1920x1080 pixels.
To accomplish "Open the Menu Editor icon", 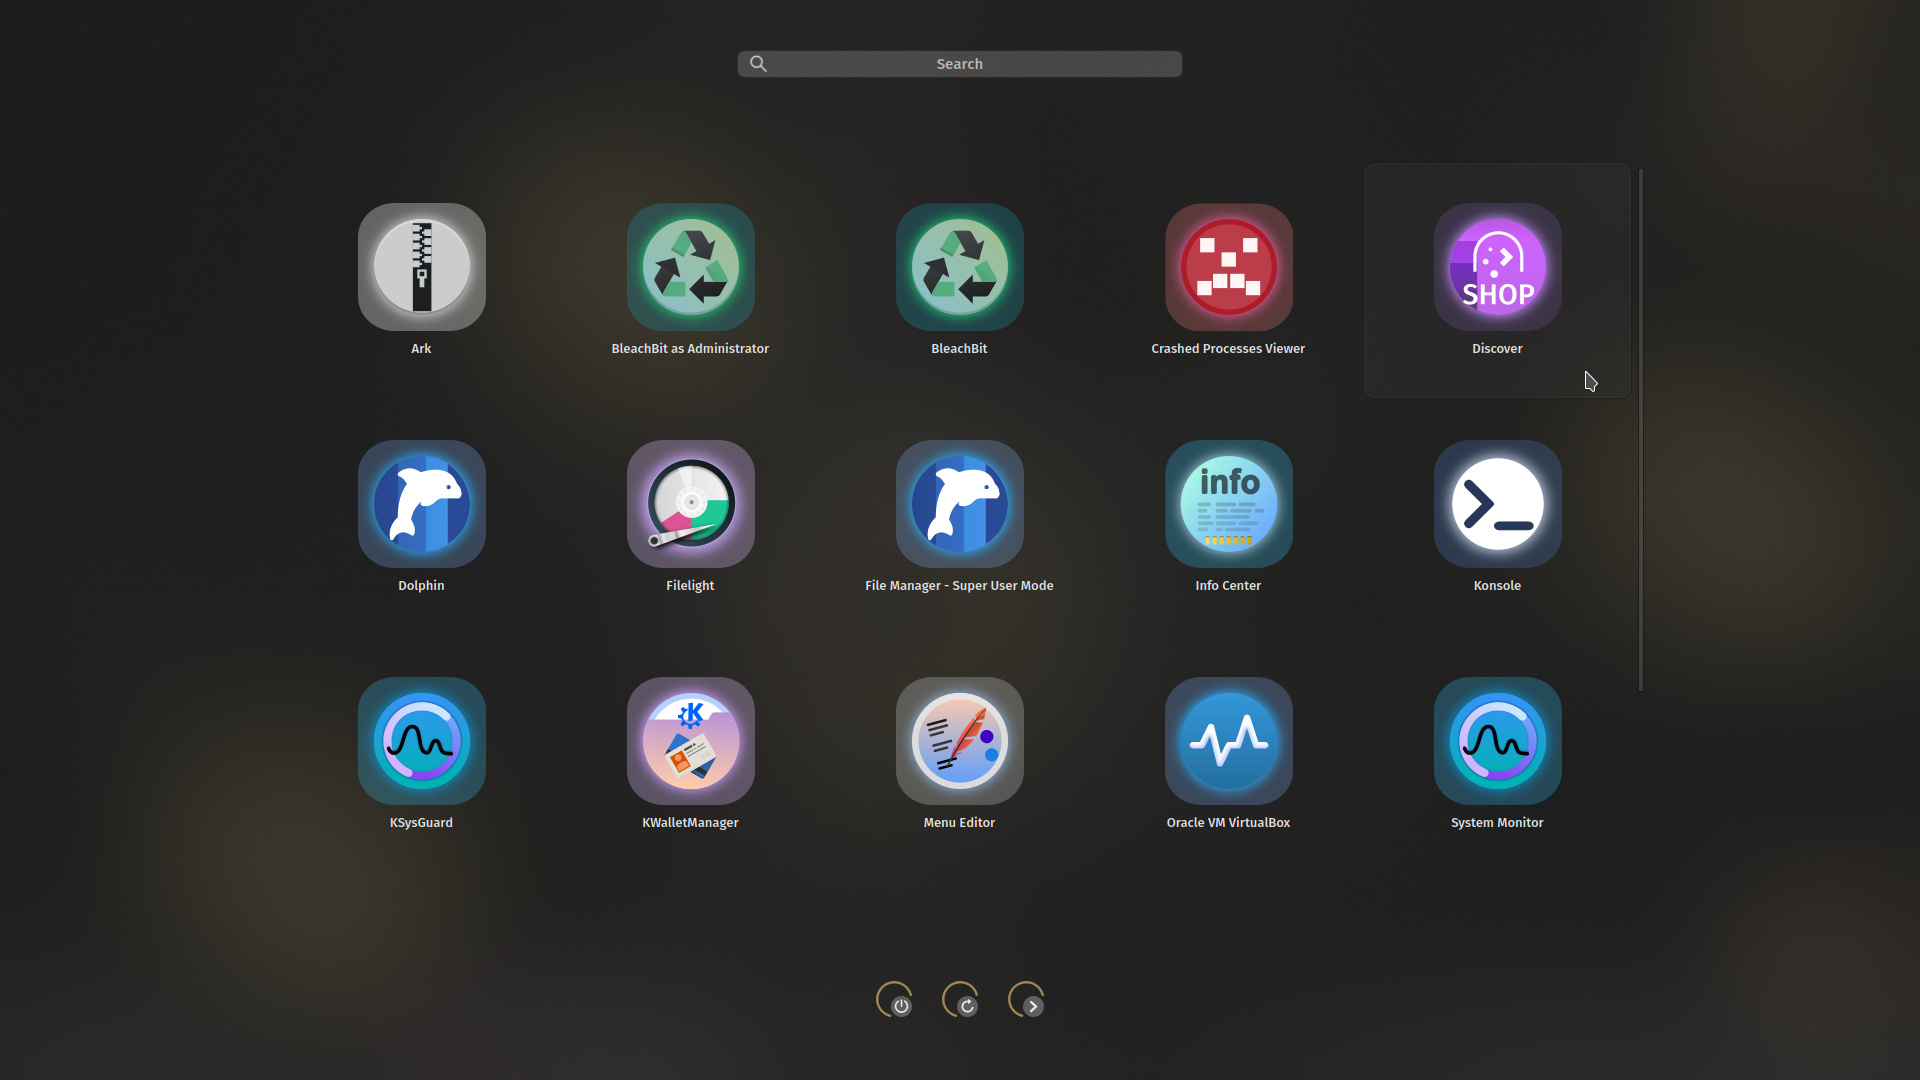I will click(959, 741).
